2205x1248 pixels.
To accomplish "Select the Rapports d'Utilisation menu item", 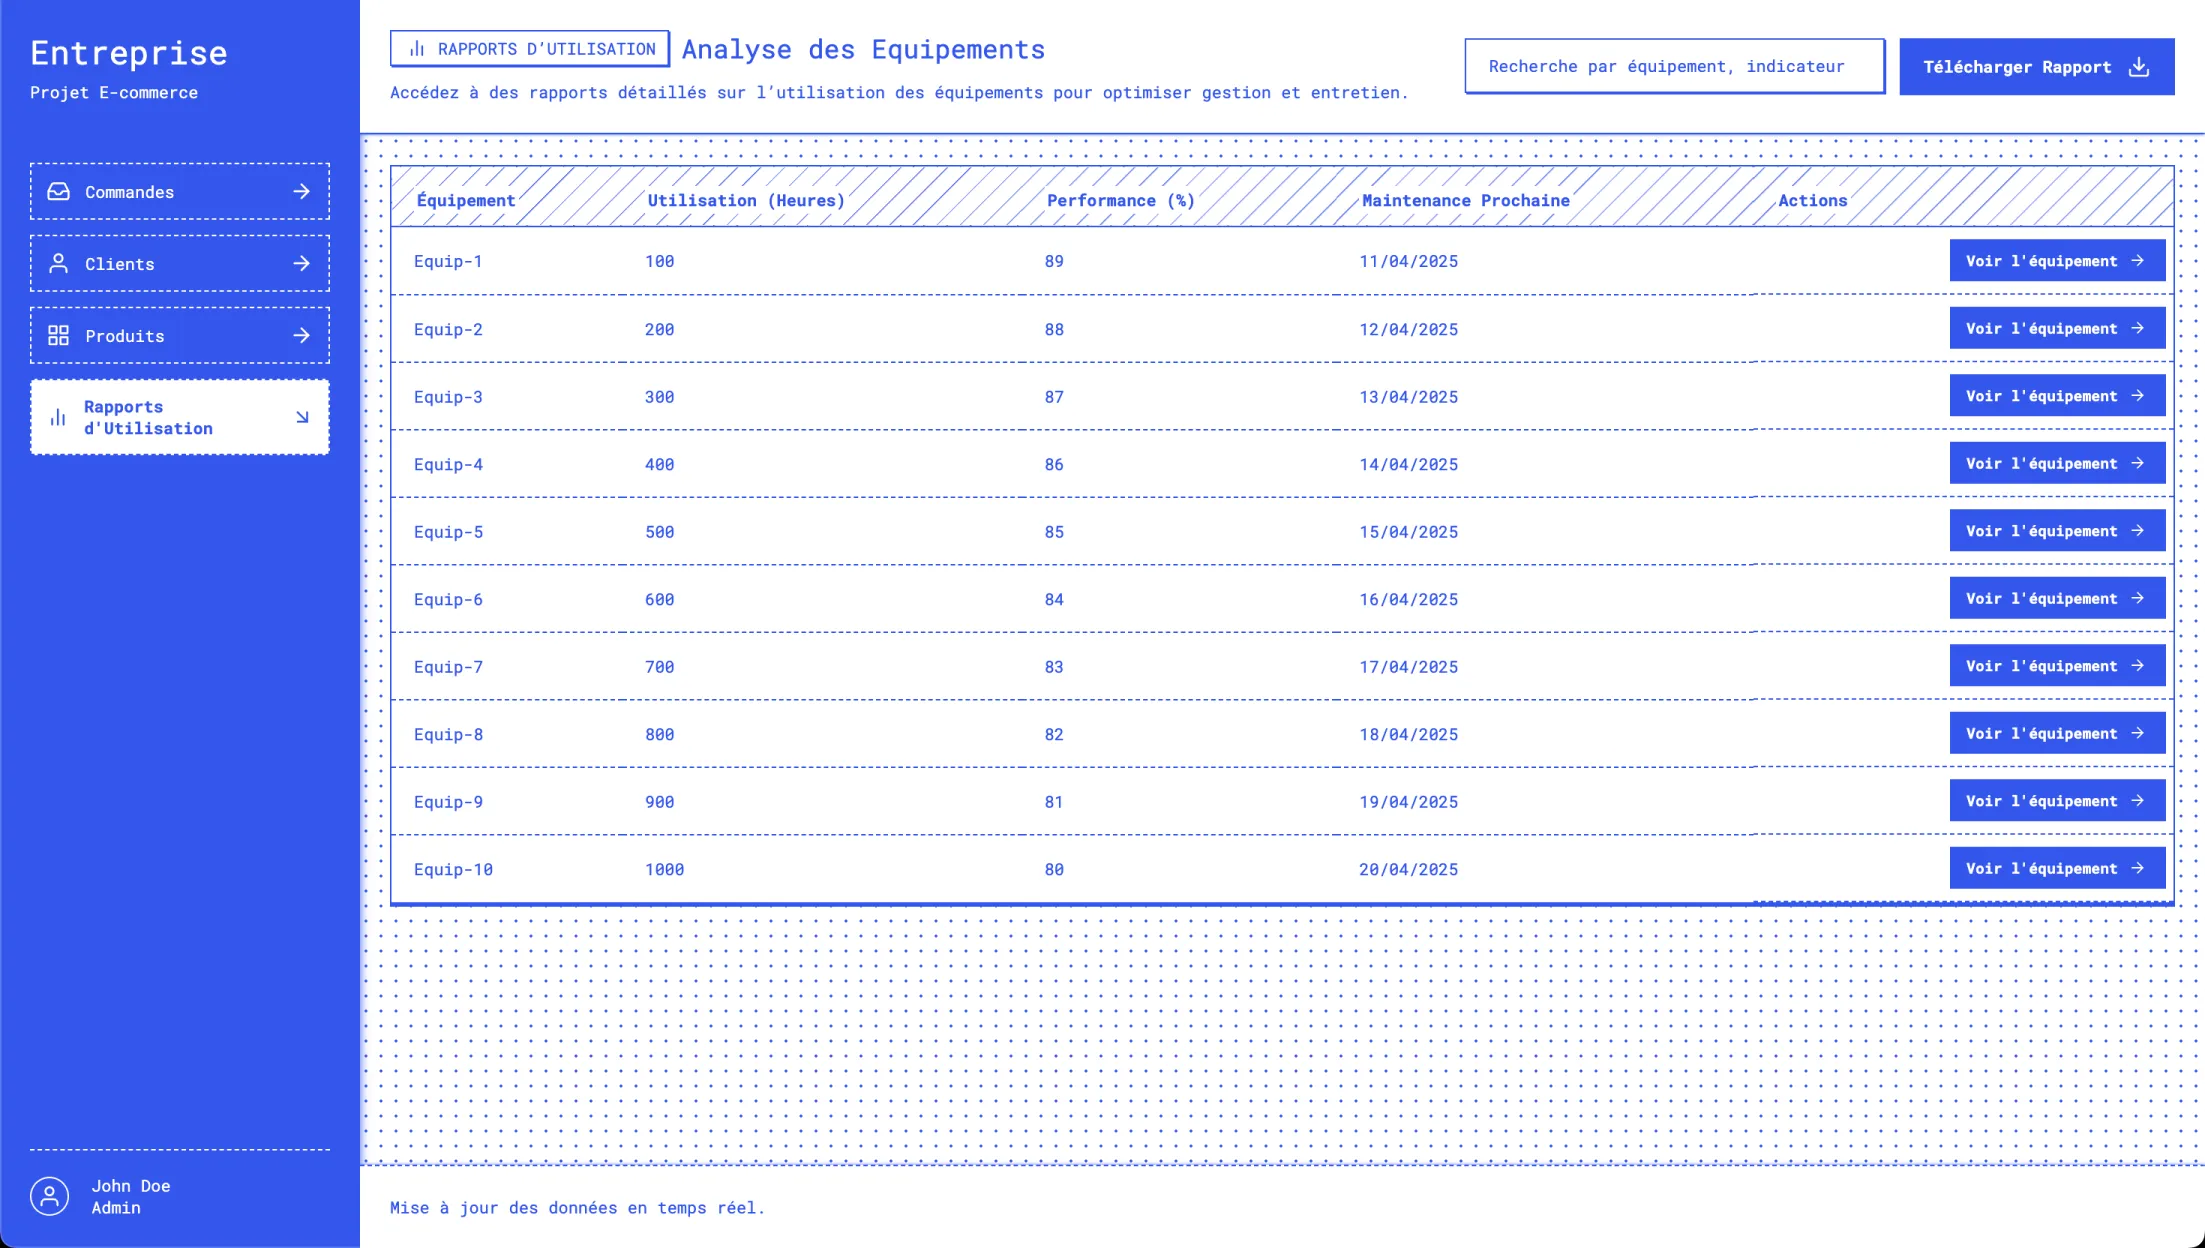I will [180, 417].
